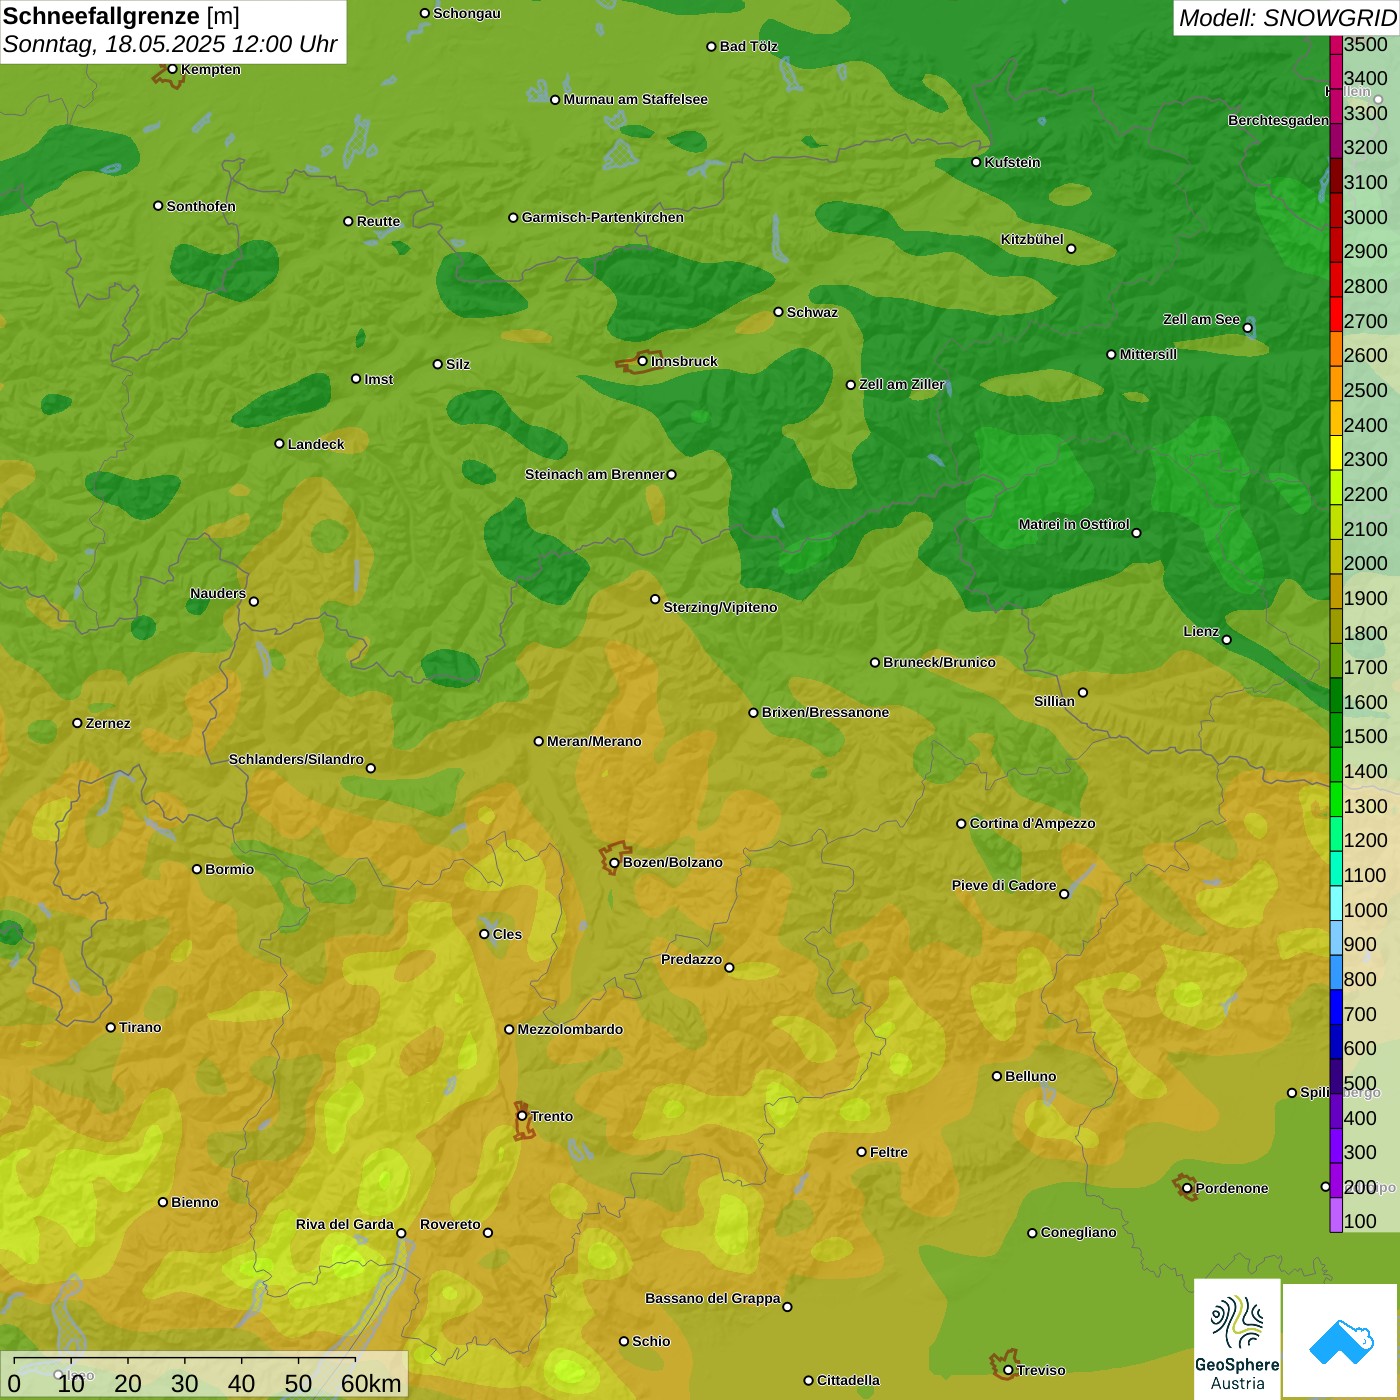
Task: Click the Matrei in Osttirol label
Action: coord(1074,524)
